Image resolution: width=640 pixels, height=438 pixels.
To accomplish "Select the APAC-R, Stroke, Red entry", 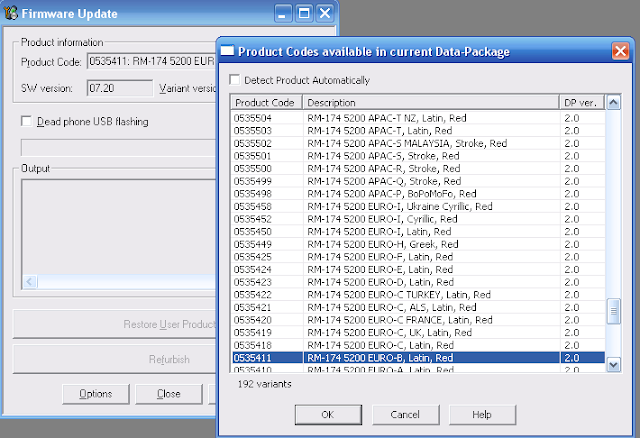I will click(418, 169).
